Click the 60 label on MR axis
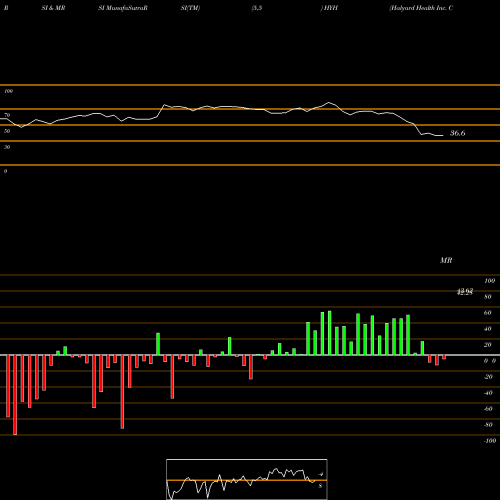The height and width of the screenshot is (500, 500). tap(488, 313)
